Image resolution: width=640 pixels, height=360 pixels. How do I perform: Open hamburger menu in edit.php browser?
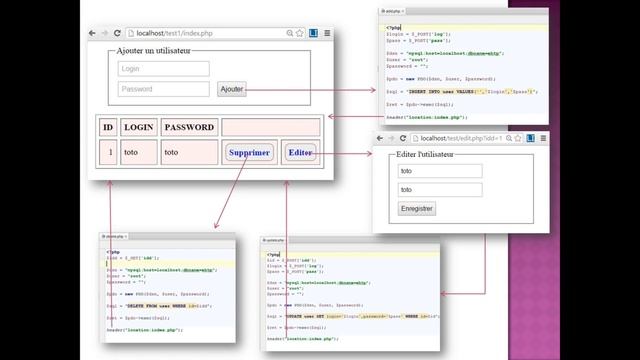pos(543,138)
